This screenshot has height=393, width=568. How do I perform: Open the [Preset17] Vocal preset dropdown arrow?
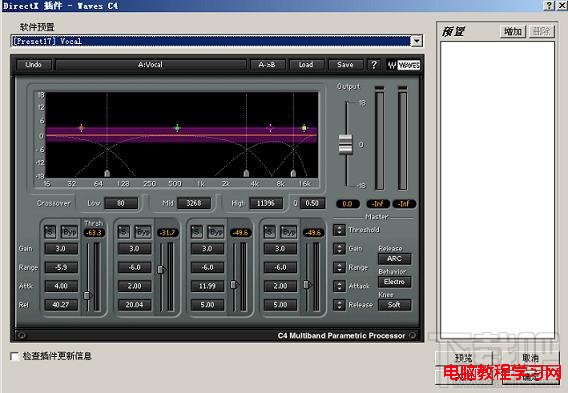(417, 41)
